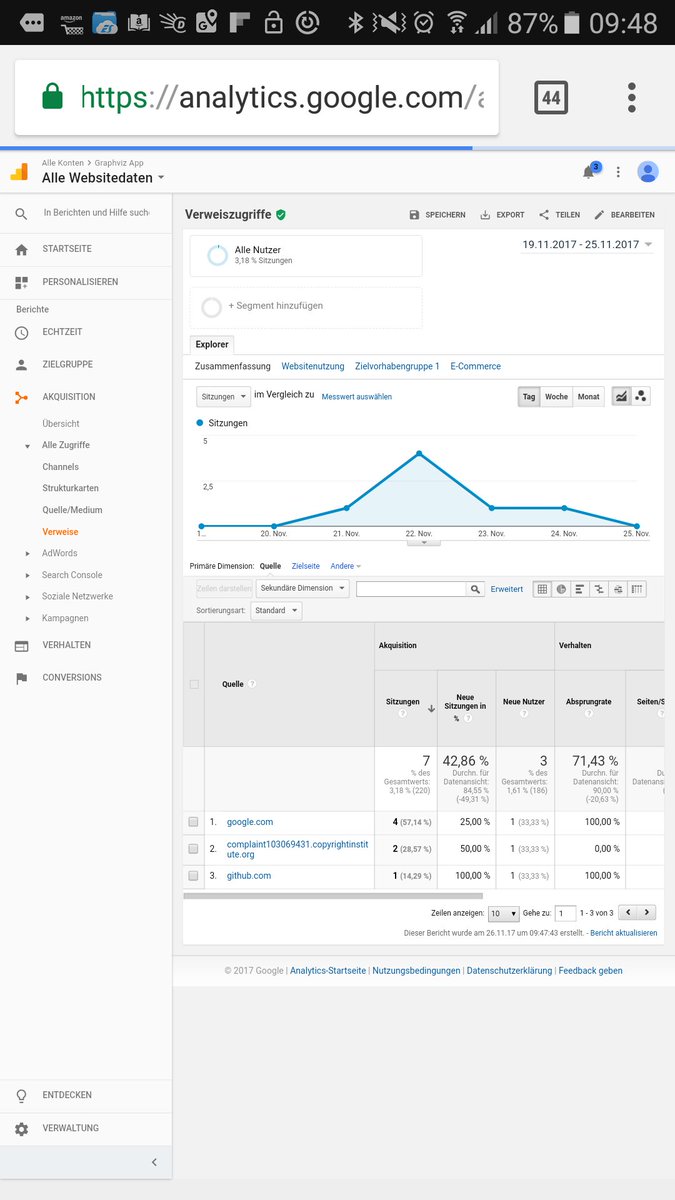
Task: Click help icon next to Quelle header
Action: [252, 685]
